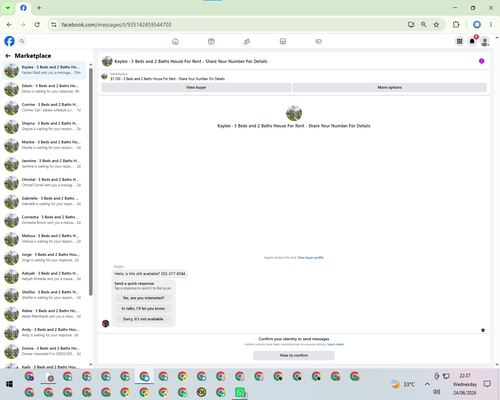The width and height of the screenshot is (500, 400).
Task: Click the conversation list scrollbar
Action: click(91, 182)
